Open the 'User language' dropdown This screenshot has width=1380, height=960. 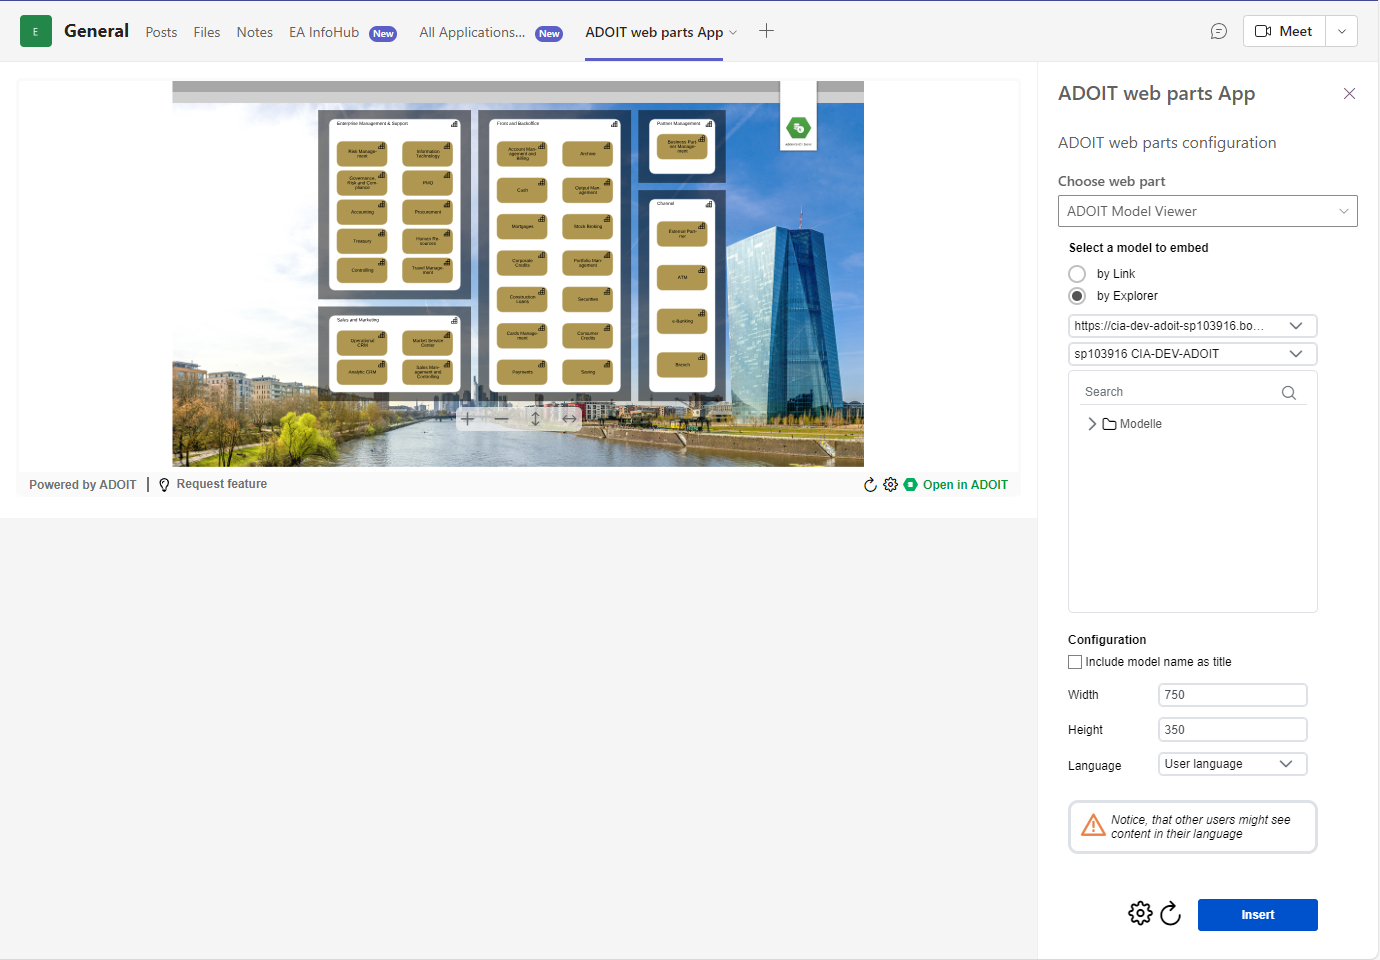1232,764
